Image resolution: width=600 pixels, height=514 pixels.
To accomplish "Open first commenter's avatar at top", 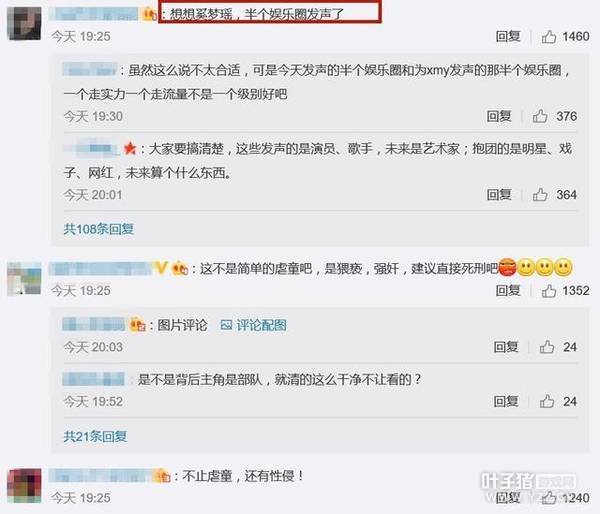I will click(24, 24).
